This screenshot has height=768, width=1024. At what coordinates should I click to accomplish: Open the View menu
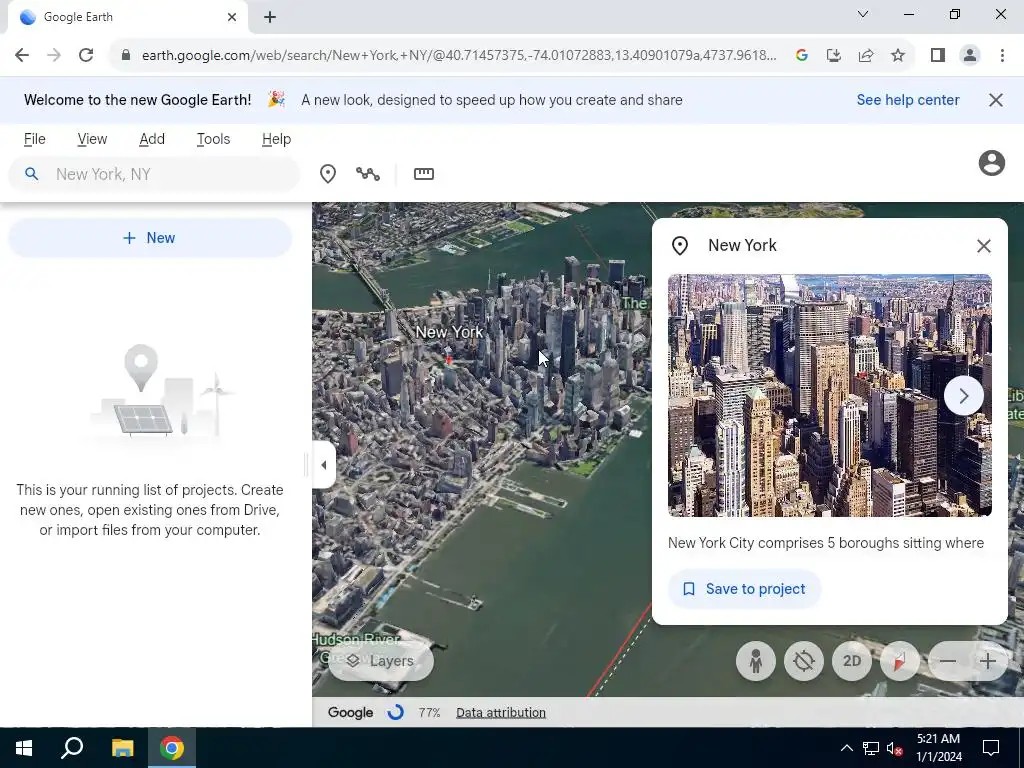tap(92, 139)
